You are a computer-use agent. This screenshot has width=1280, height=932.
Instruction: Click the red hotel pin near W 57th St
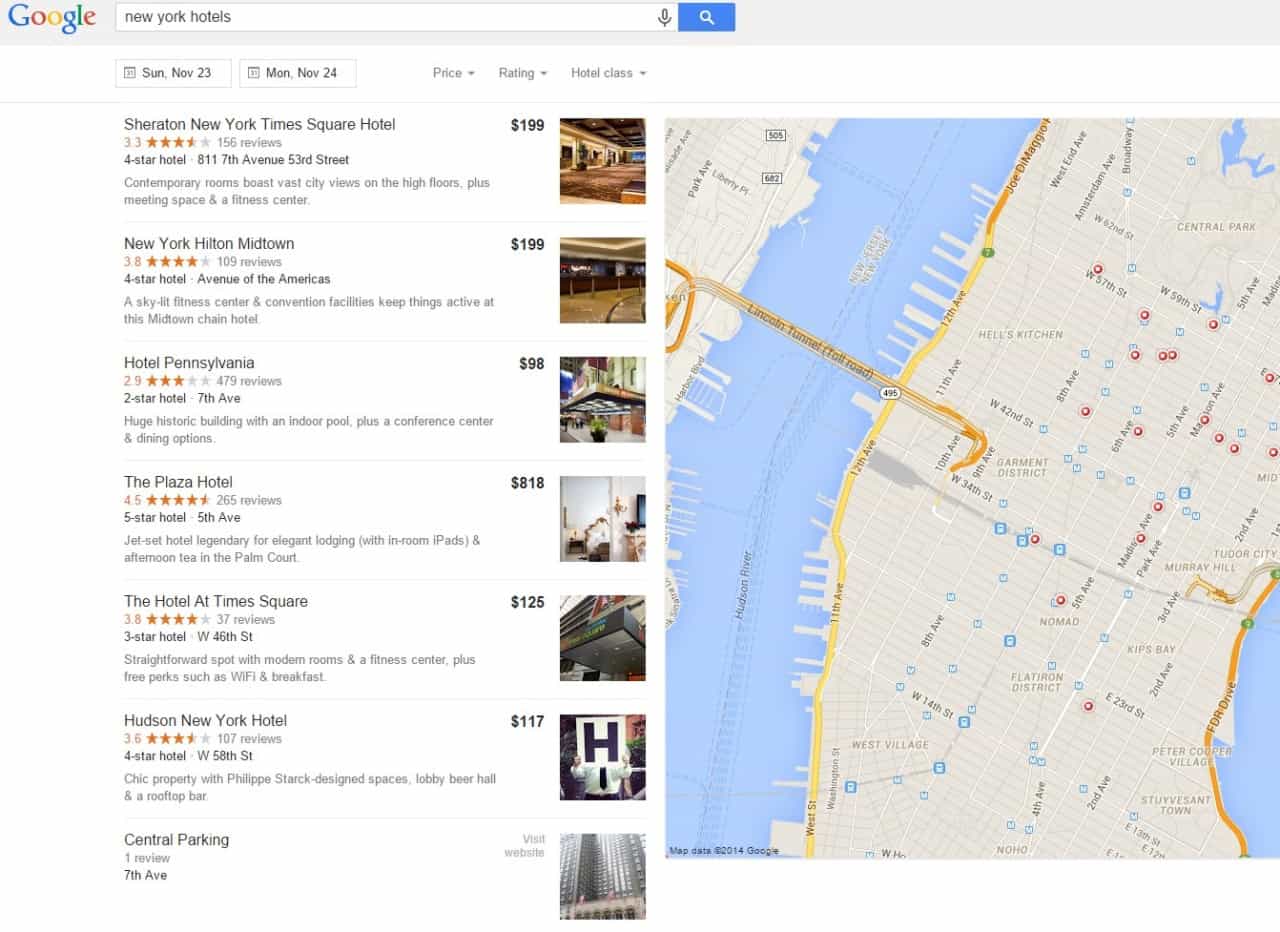click(x=1097, y=269)
